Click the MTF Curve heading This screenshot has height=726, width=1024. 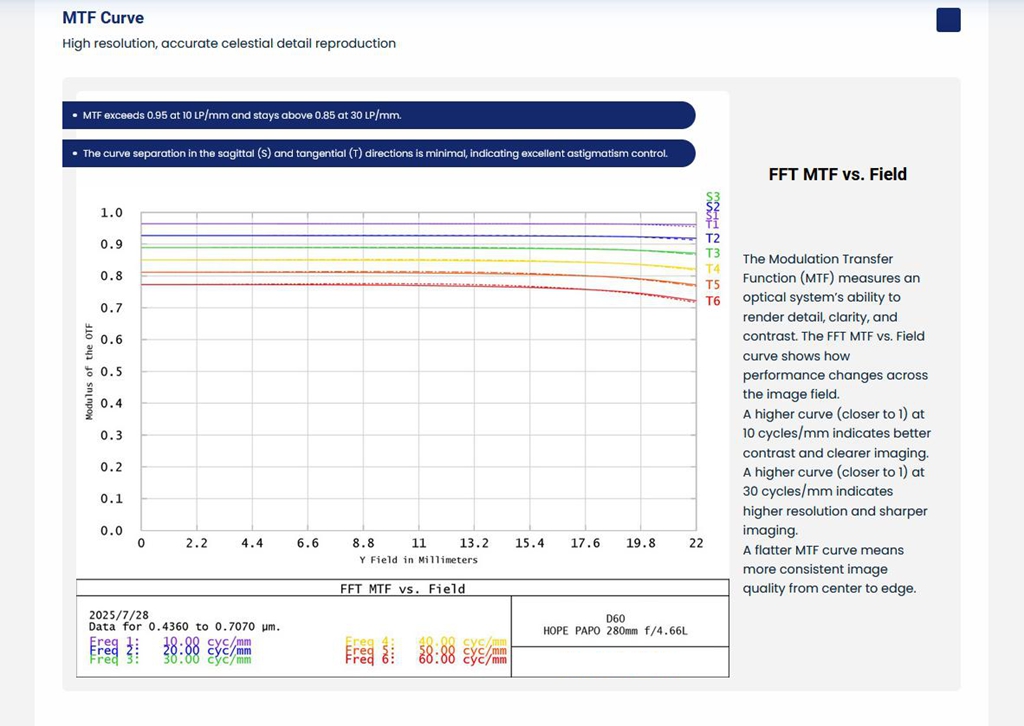click(102, 18)
